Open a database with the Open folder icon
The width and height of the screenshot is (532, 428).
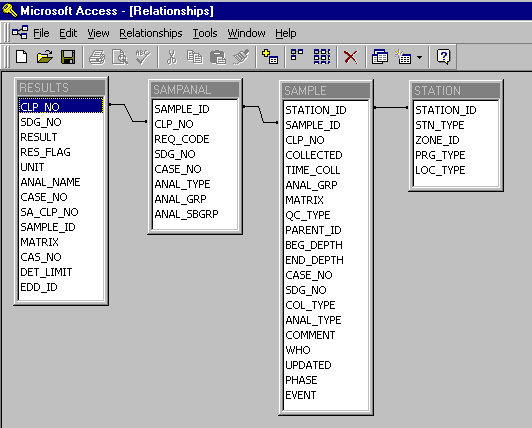[44, 57]
